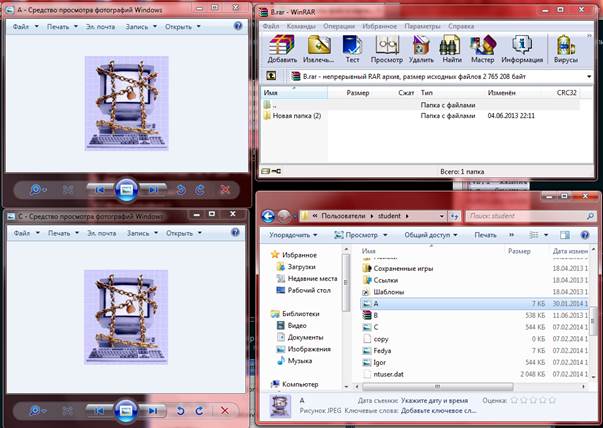
Task: Rate file A with five stars
Action: click(552, 400)
